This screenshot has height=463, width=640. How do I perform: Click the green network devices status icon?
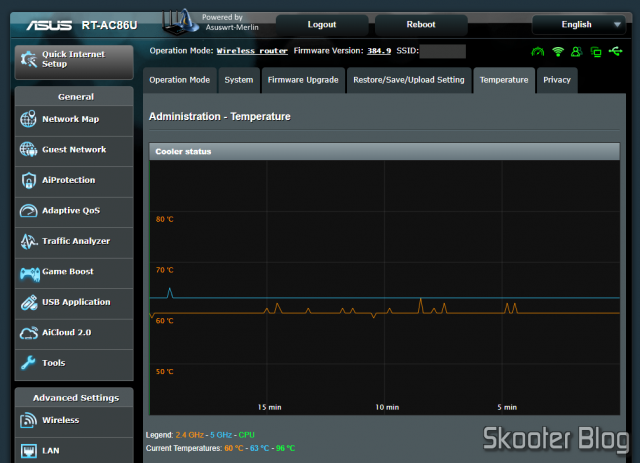[x=596, y=52]
